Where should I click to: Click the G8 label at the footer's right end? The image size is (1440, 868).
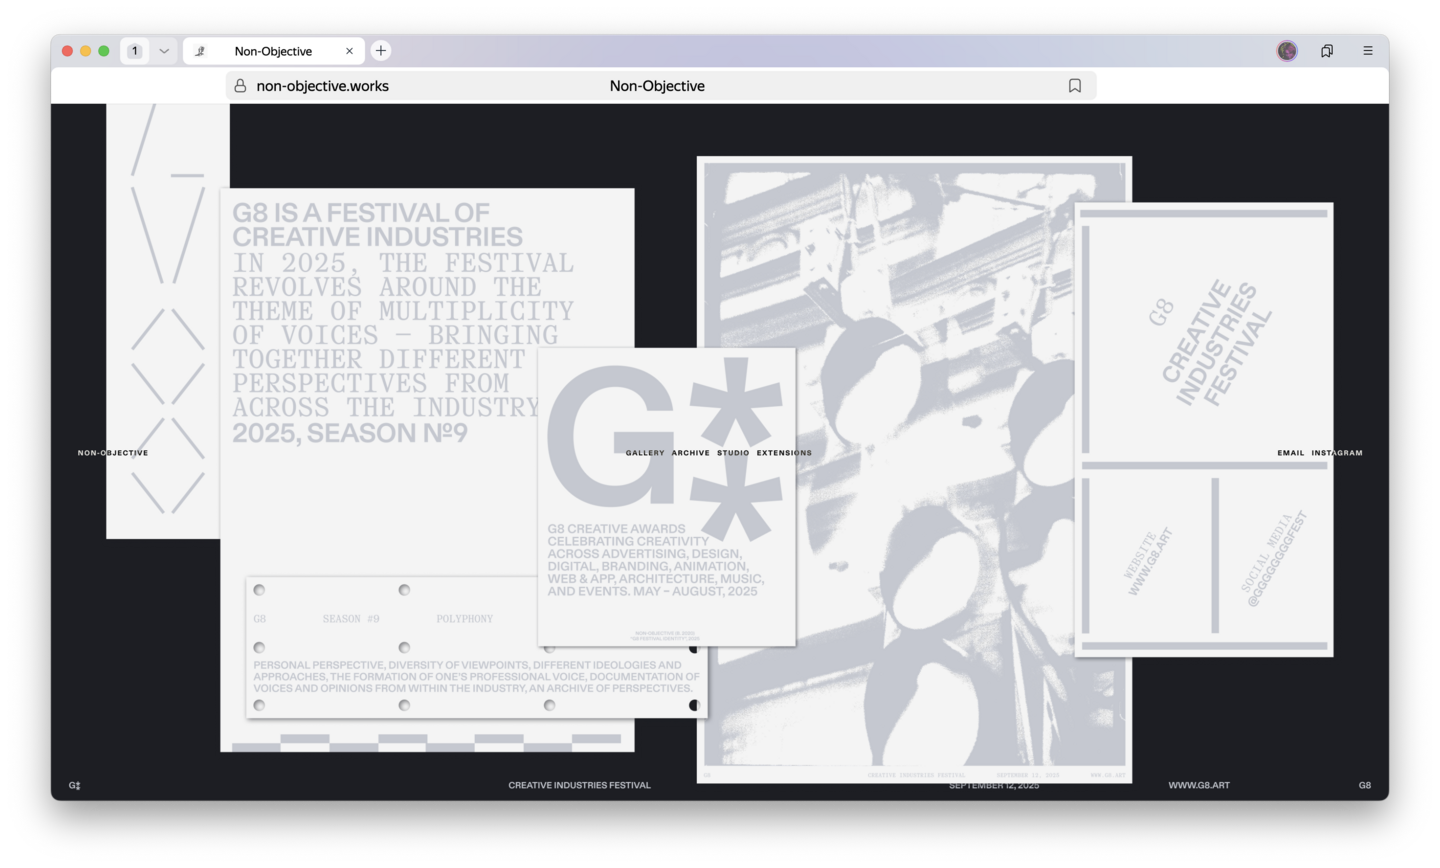point(1365,785)
